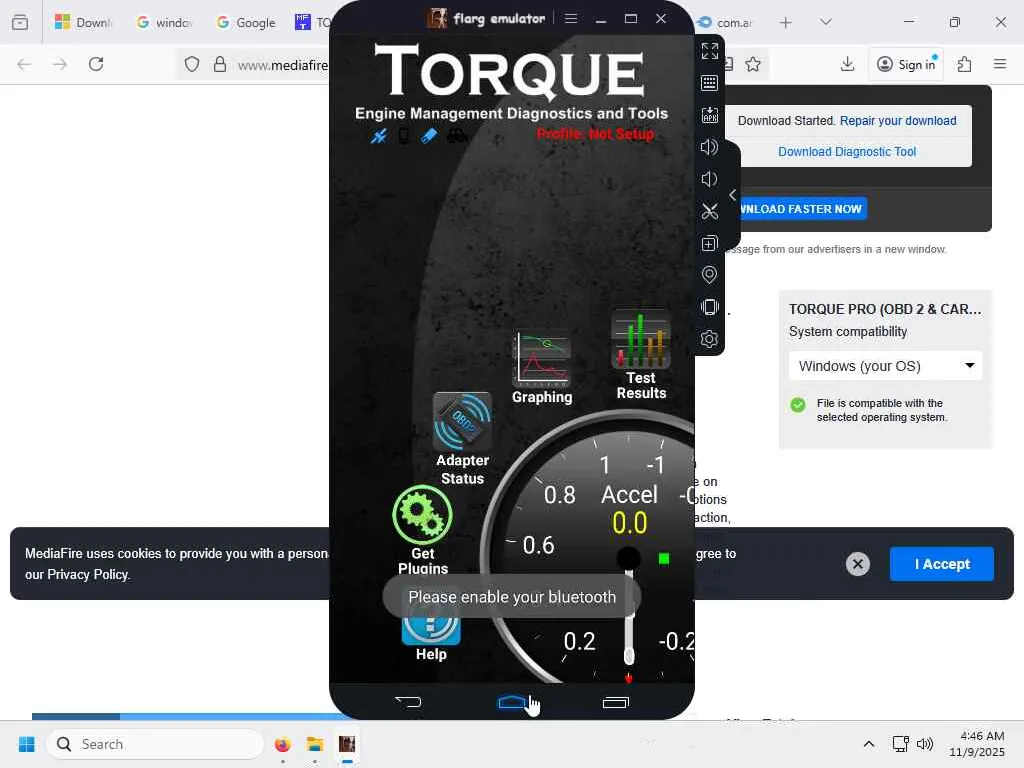The width and height of the screenshot is (1024, 768).
Task: Click emulator screenshot scissors icon
Action: (x=709, y=211)
